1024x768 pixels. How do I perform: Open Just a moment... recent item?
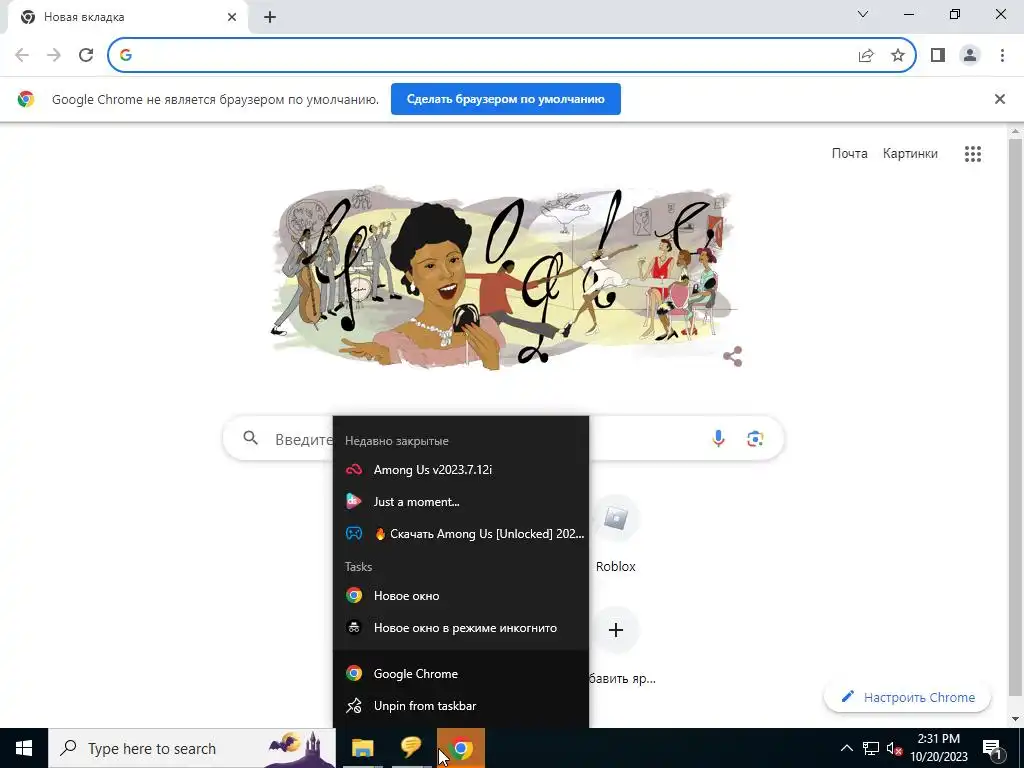point(461,502)
